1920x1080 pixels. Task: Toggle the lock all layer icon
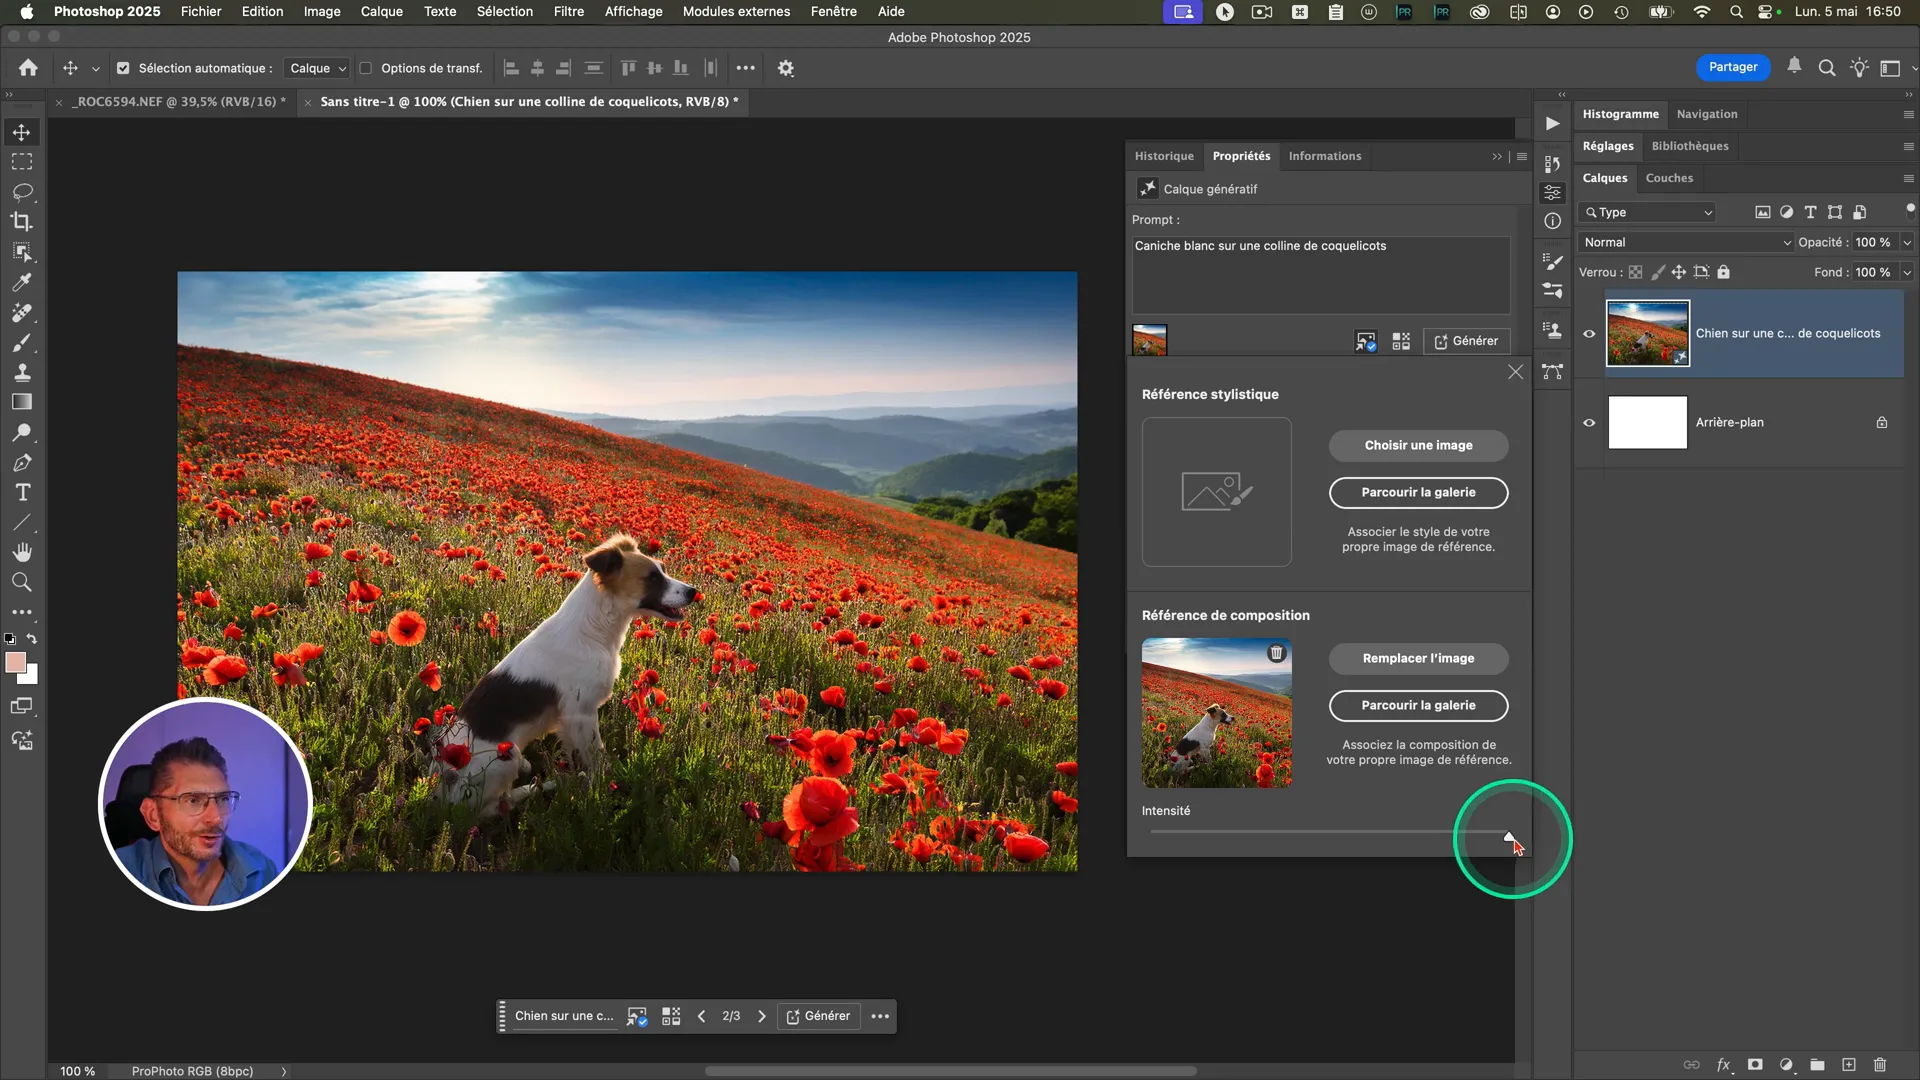[x=1723, y=272]
